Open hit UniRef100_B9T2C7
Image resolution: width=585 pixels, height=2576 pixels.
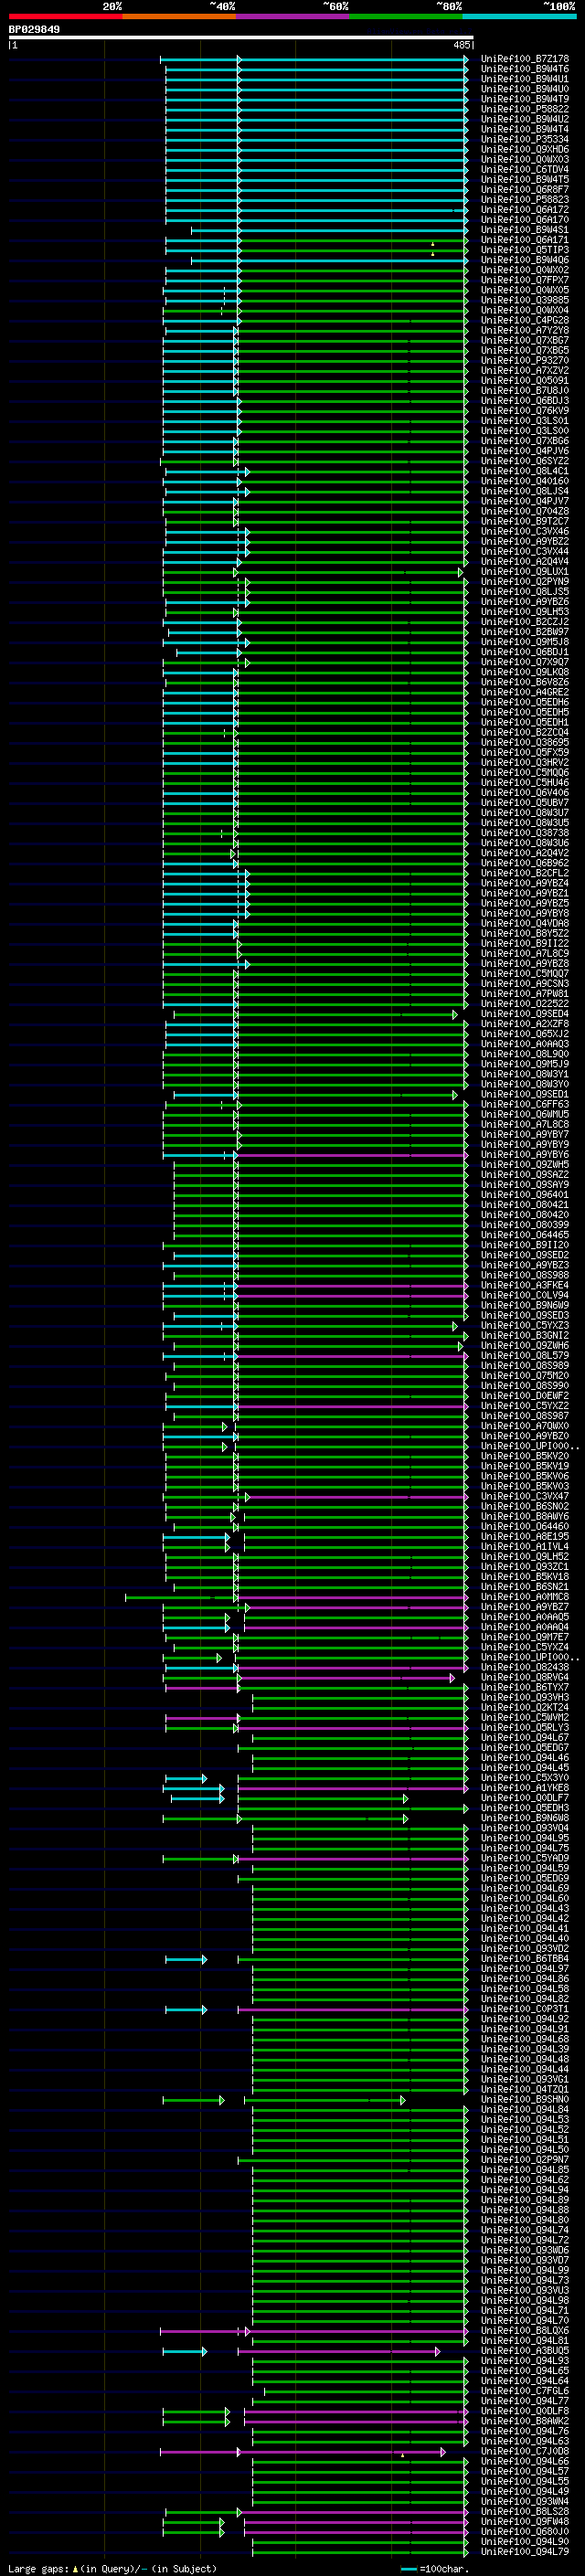(x=525, y=522)
